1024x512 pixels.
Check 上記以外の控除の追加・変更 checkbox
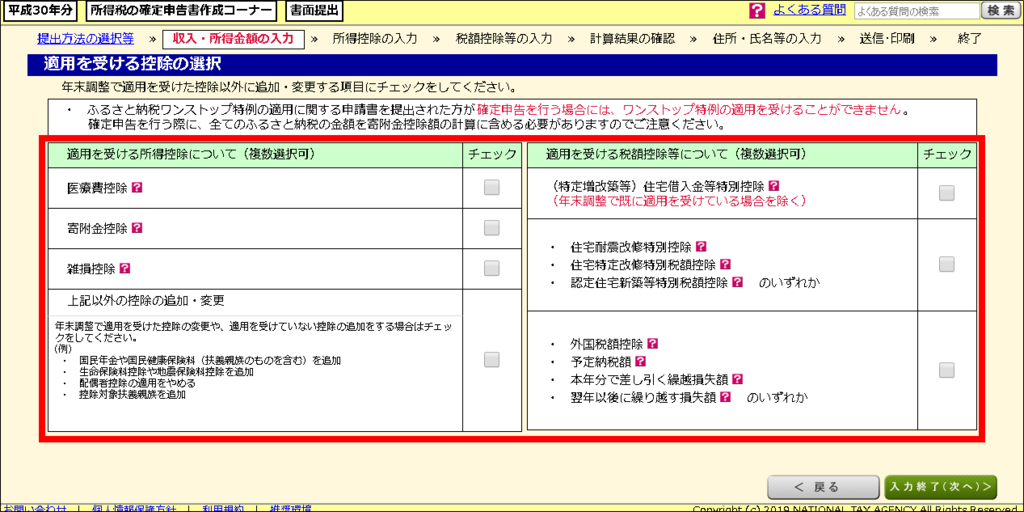point(492,359)
